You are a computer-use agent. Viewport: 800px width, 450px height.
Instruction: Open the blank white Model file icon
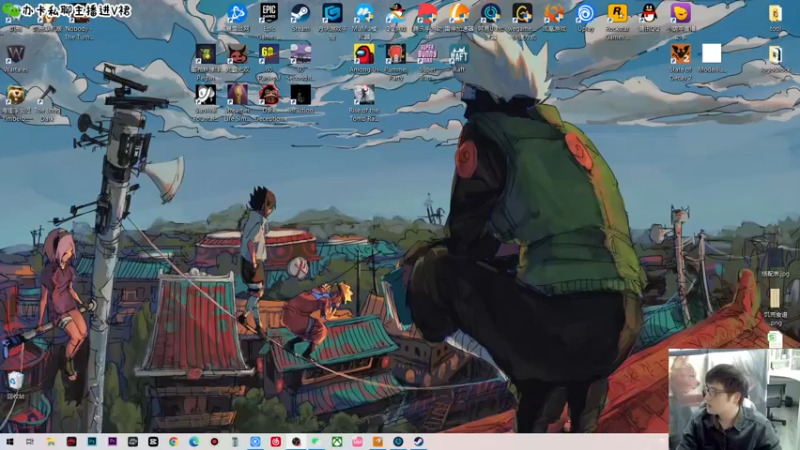point(712,54)
